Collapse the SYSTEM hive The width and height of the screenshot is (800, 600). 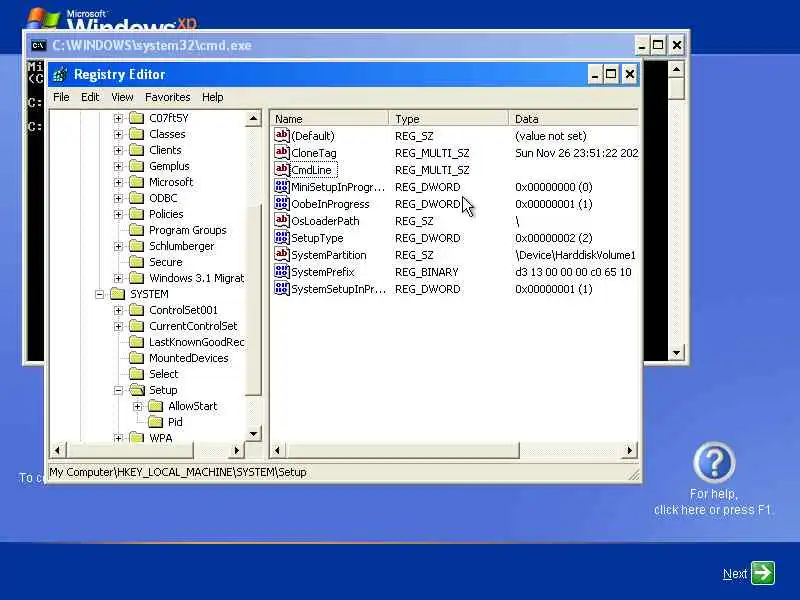[99, 294]
